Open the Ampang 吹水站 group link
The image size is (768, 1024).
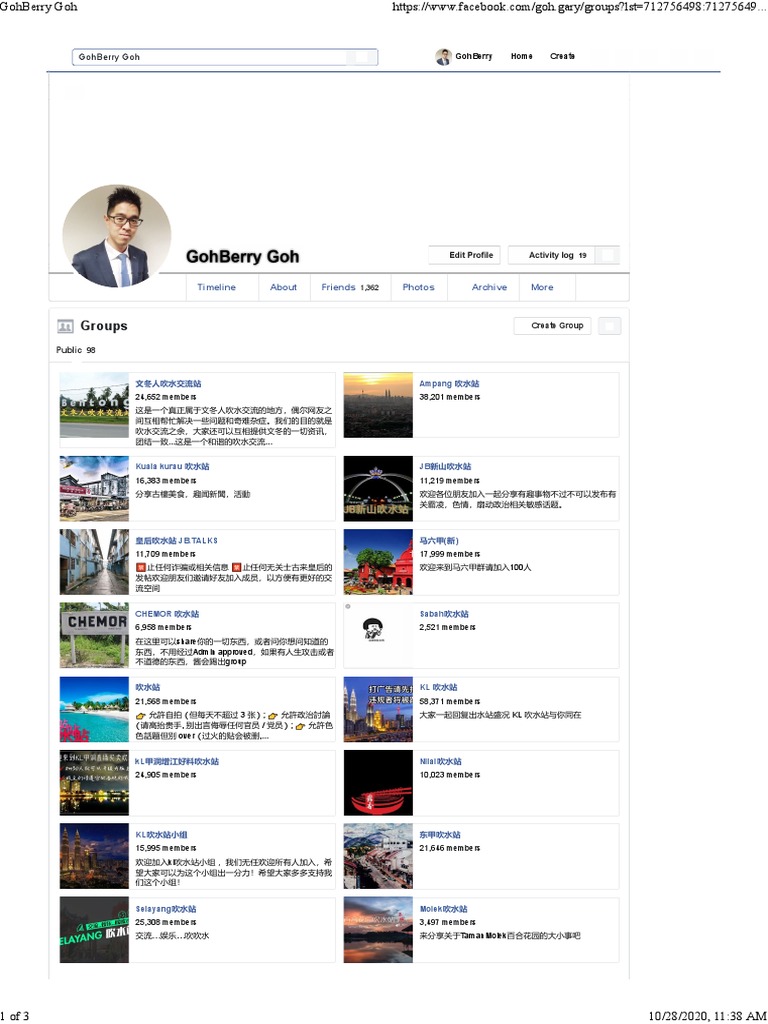point(449,384)
